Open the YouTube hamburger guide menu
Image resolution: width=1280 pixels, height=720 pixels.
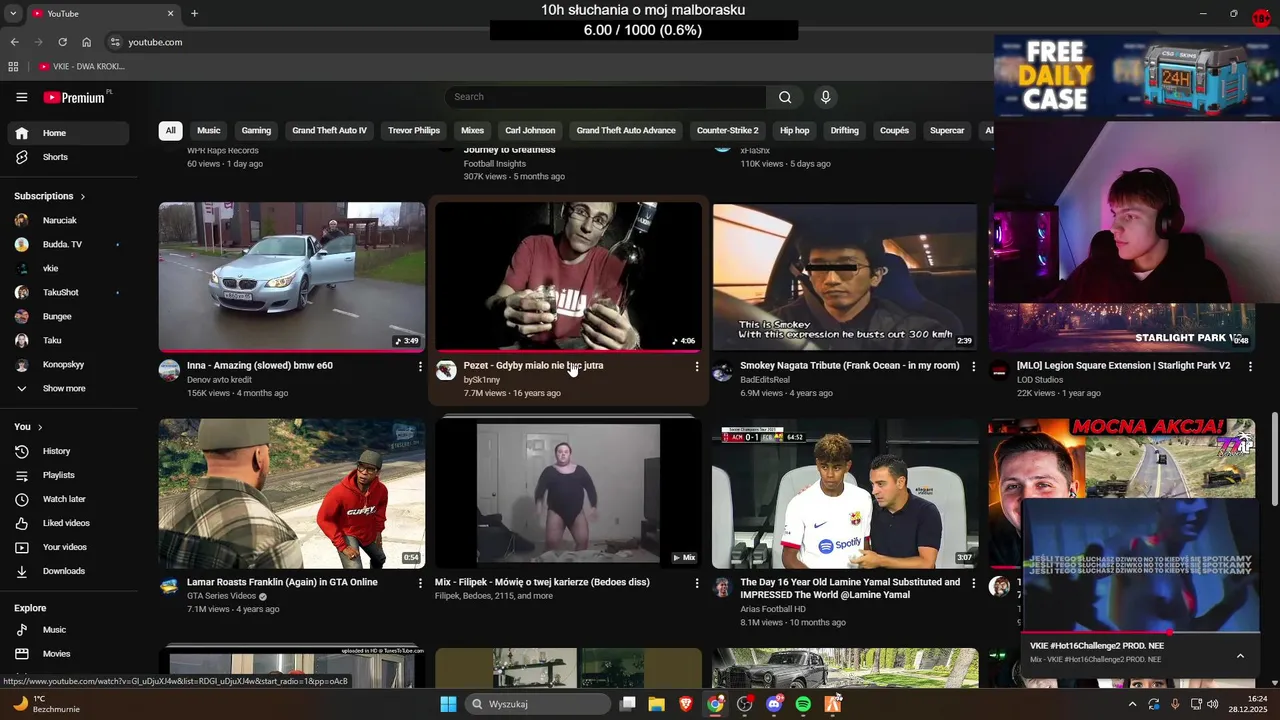point(22,97)
